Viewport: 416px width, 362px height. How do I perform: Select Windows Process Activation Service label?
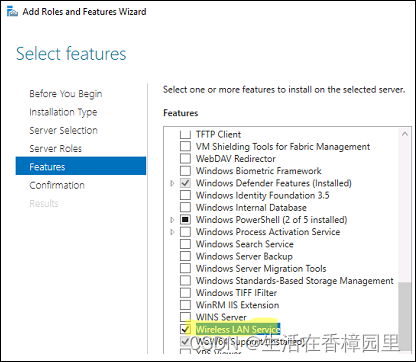point(268,232)
